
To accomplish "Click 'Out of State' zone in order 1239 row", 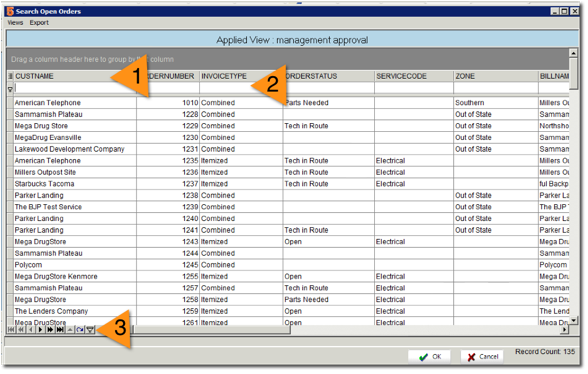I will point(496,207).
